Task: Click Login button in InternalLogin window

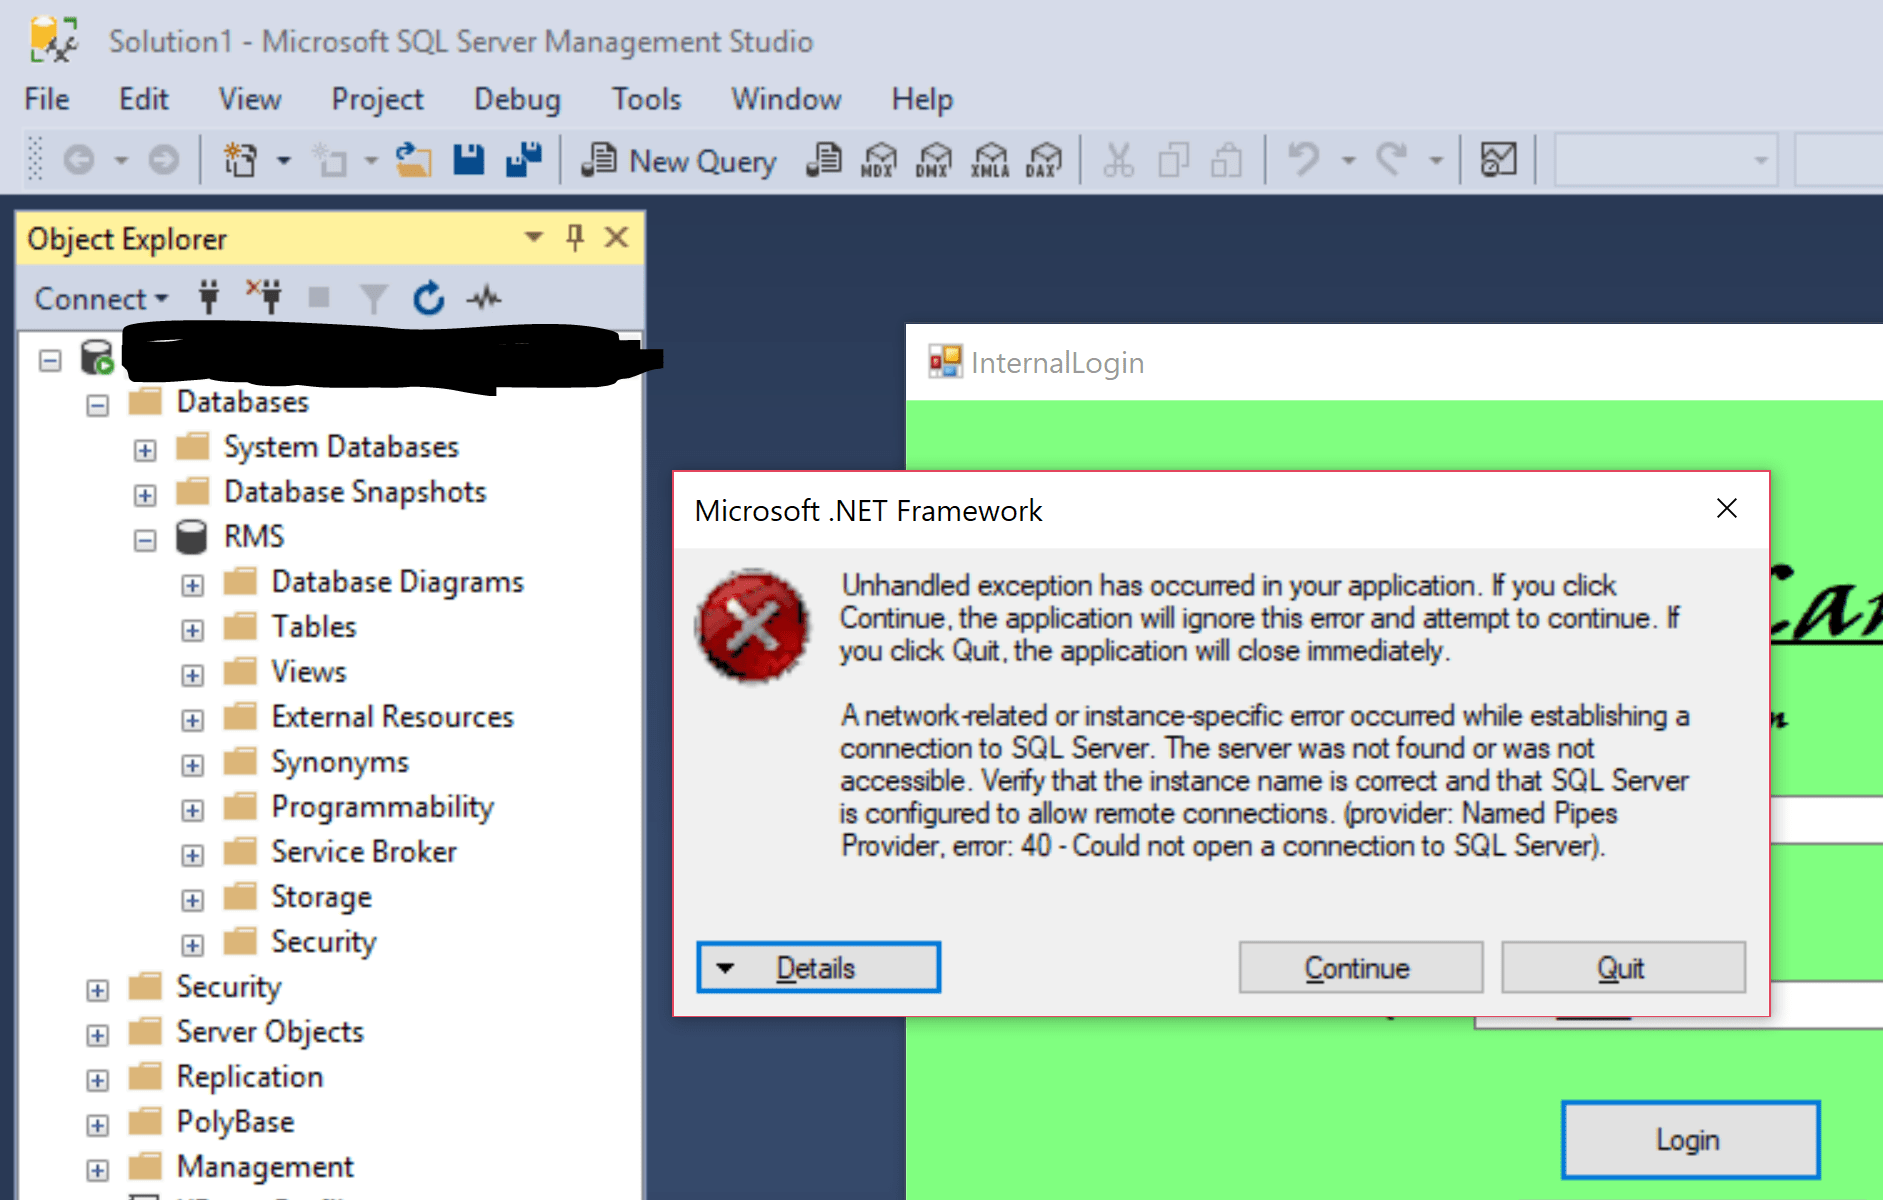Action: click(1690, 1140)
